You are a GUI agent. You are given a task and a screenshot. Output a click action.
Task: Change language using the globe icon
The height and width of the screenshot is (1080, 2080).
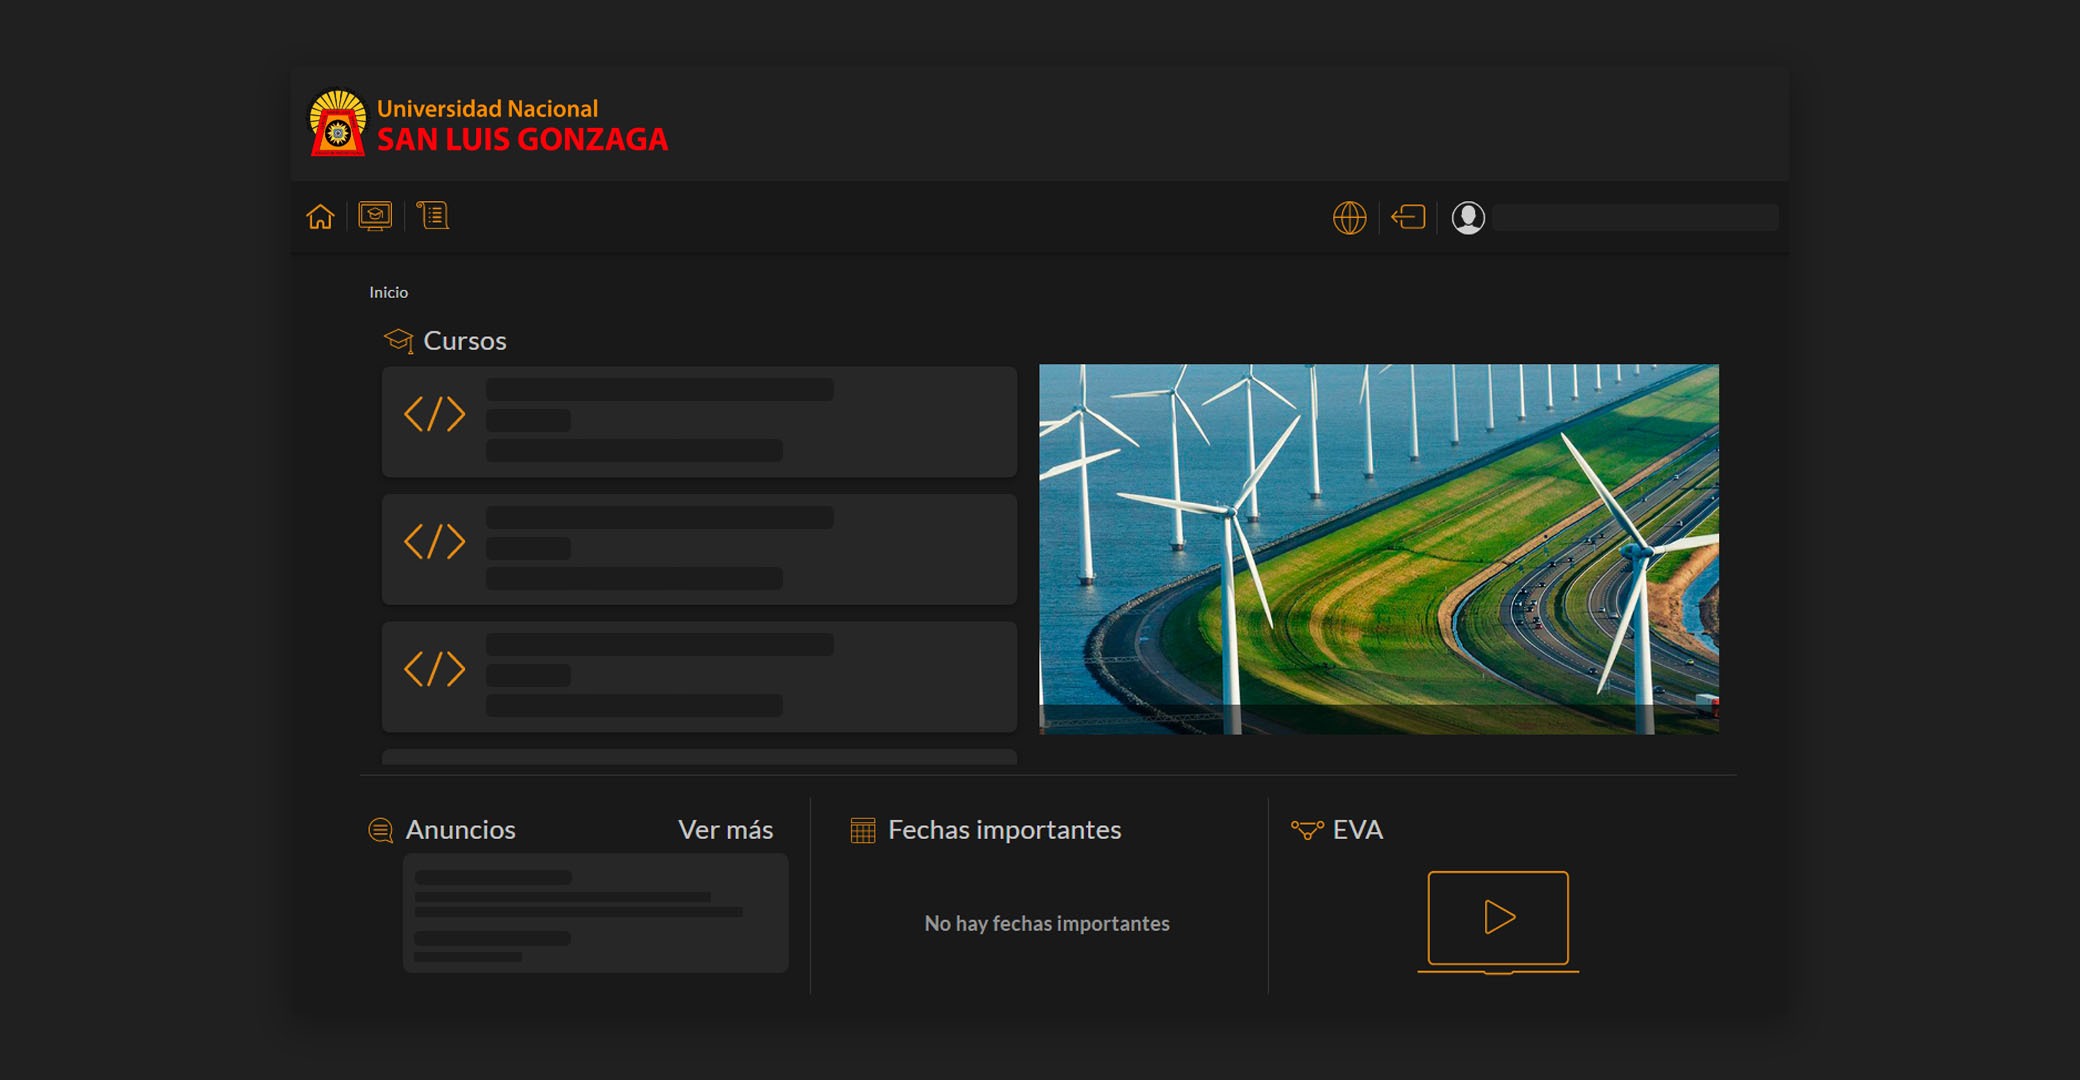coord(1349,217)
